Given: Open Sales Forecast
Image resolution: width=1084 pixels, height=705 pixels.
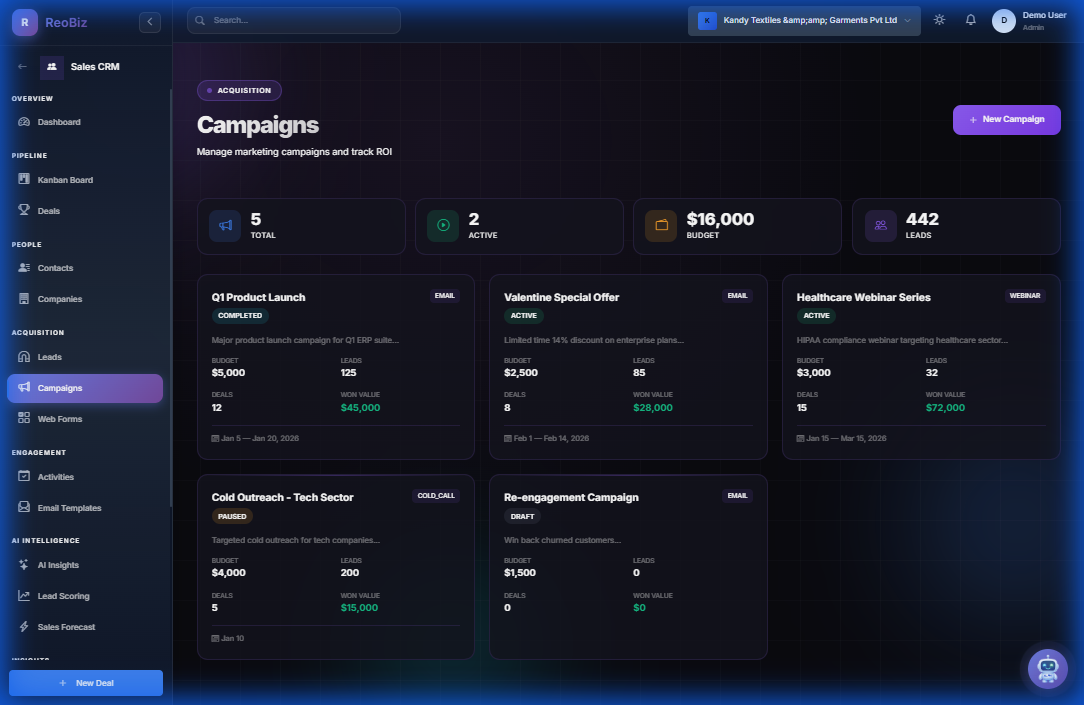Looking at the screenshot, I should click(x=68, y=627).
